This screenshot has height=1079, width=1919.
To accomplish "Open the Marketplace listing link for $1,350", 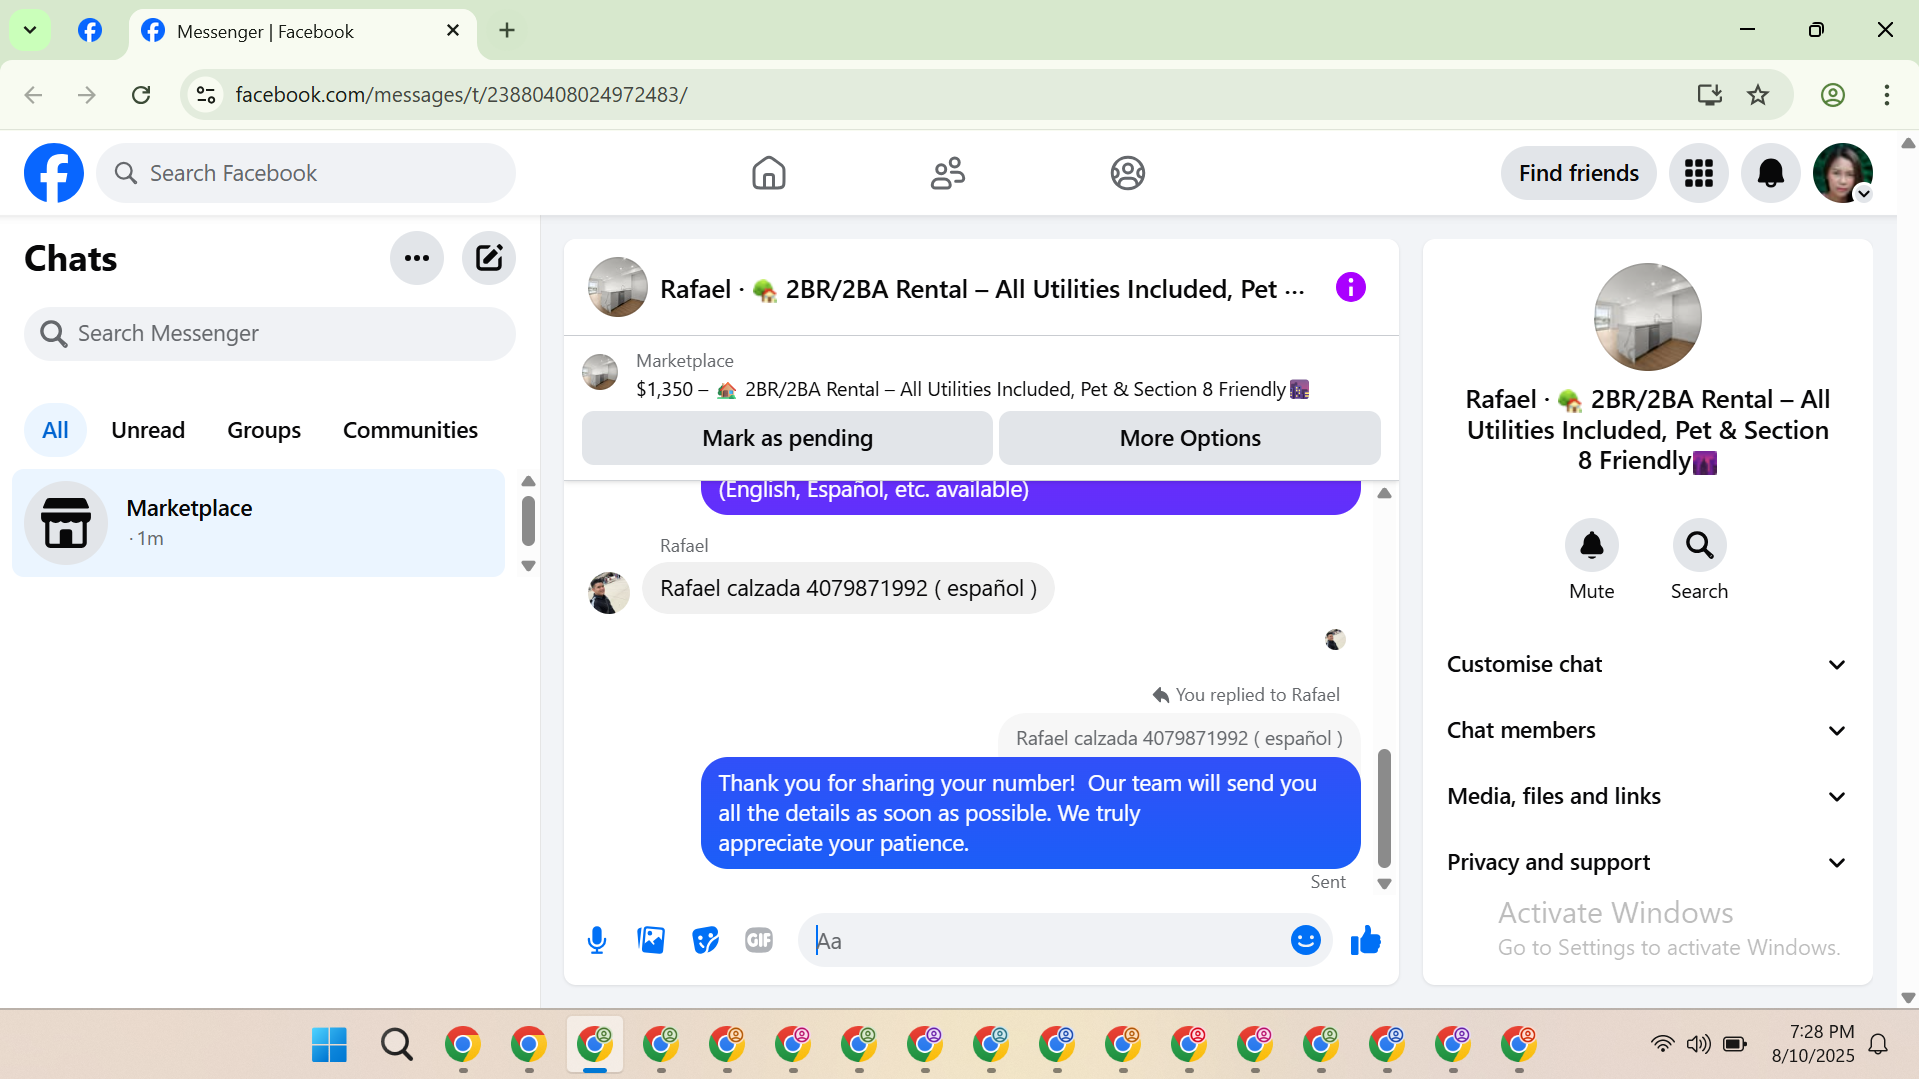I will point(972,389).
